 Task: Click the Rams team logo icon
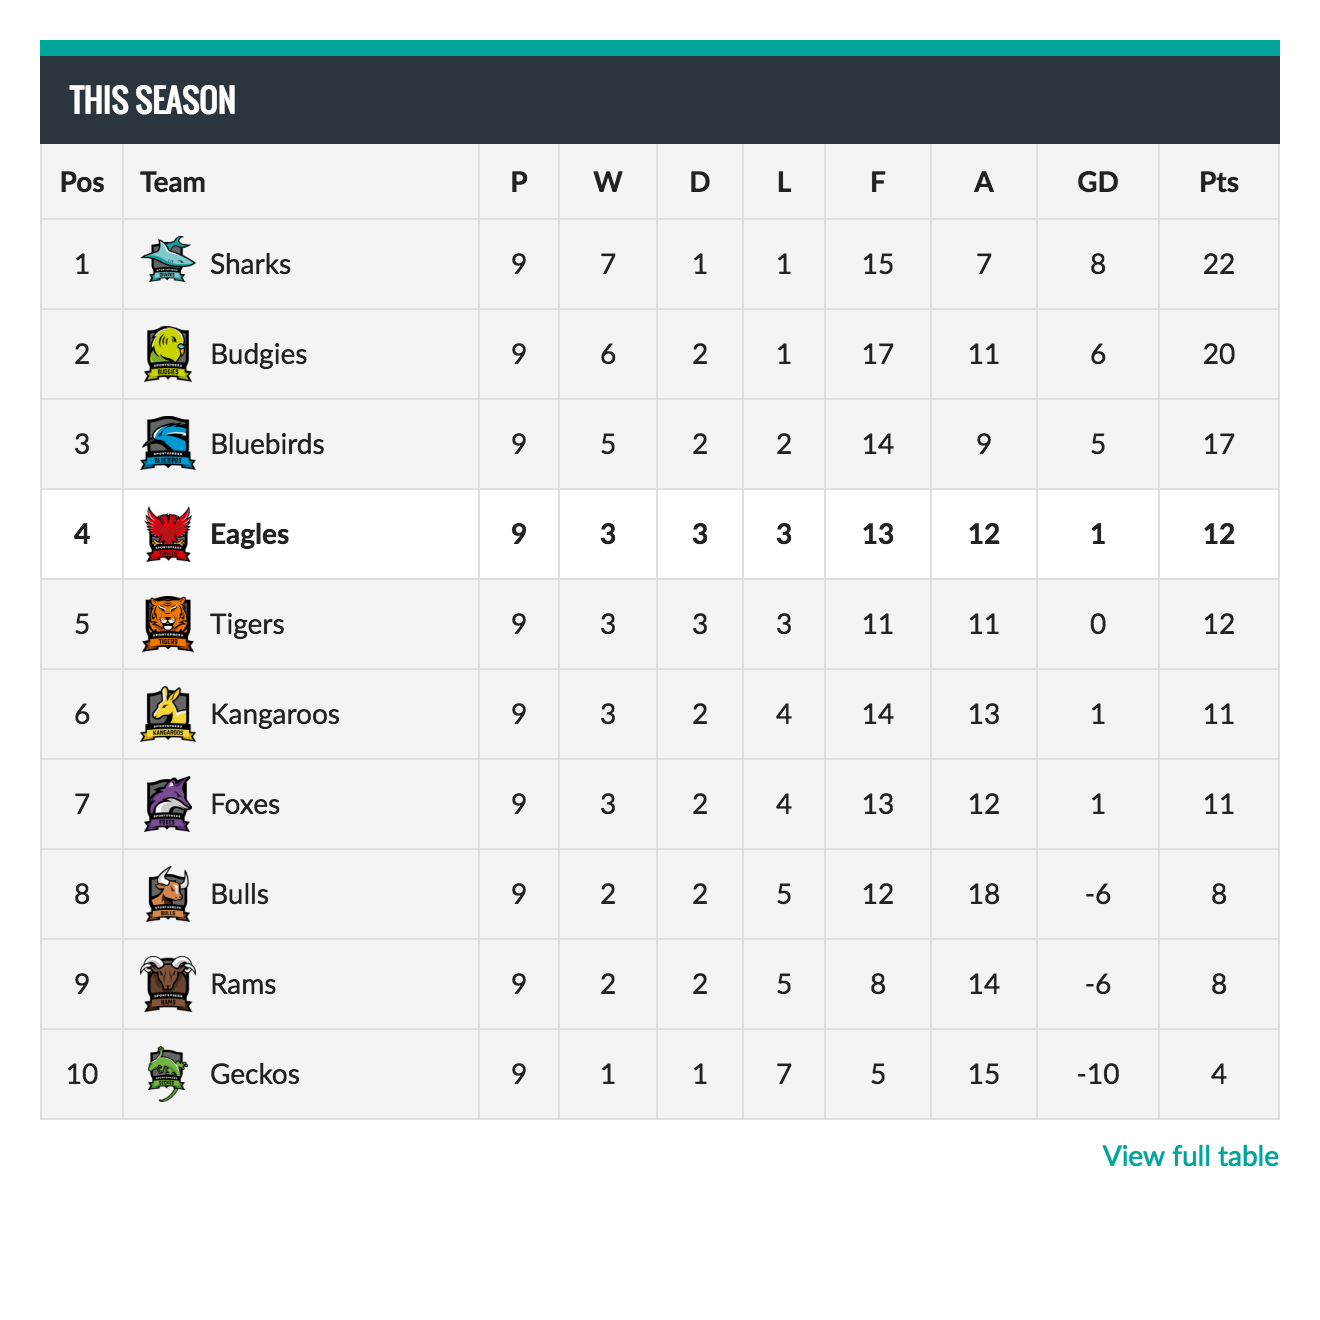coord(167,984)
